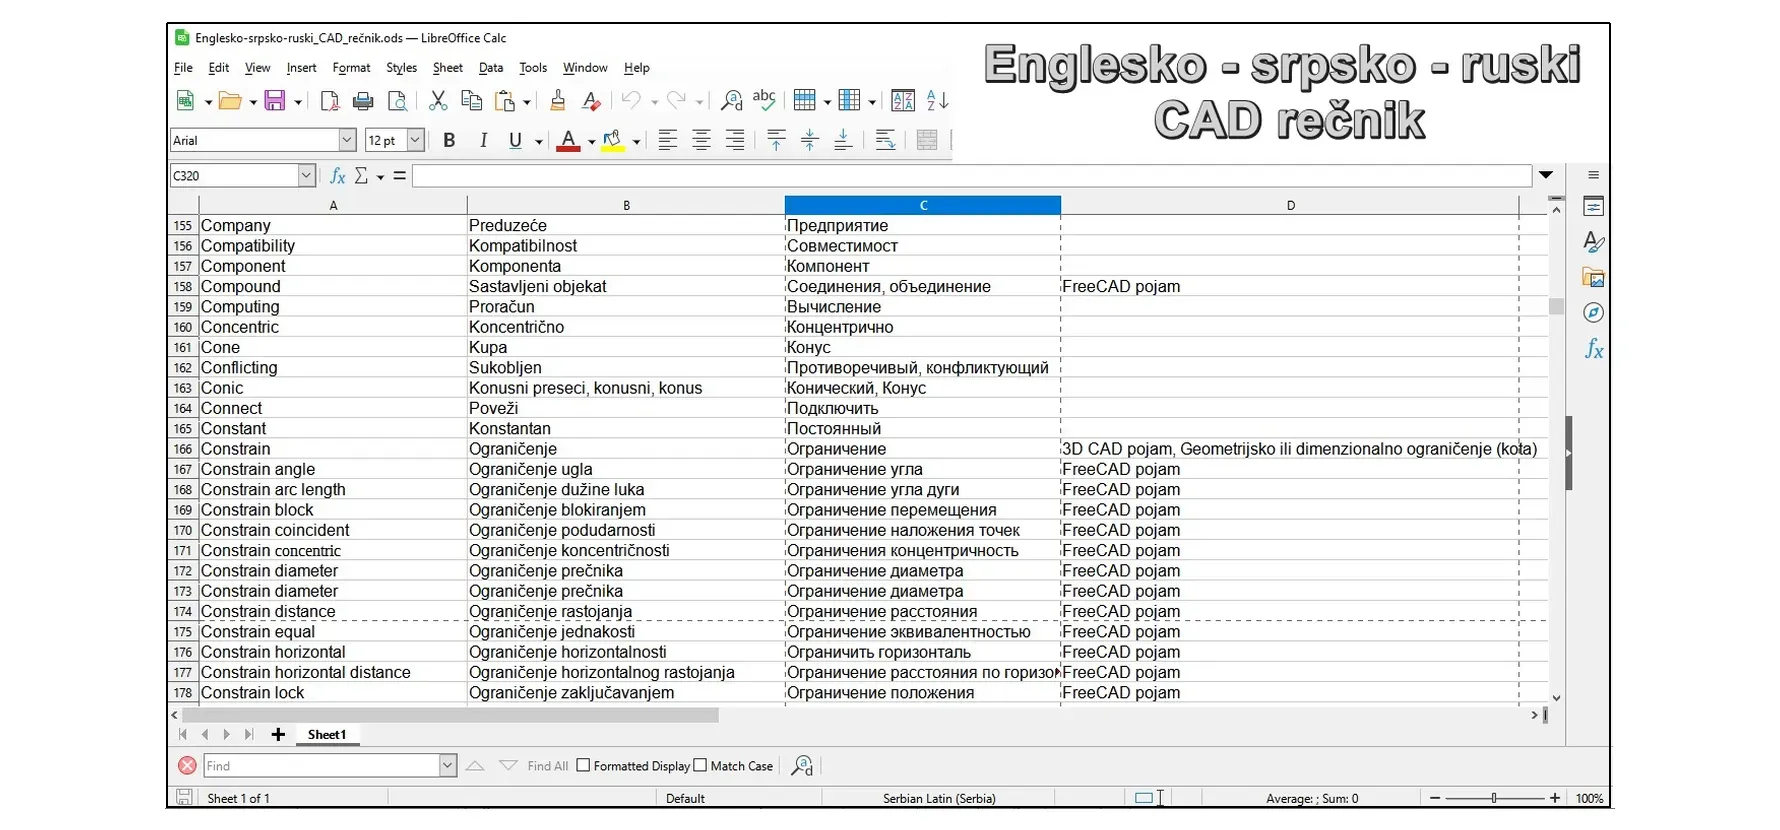Select the Sheet1 tab
The image size is (1780, 830).
coord(327,735)
